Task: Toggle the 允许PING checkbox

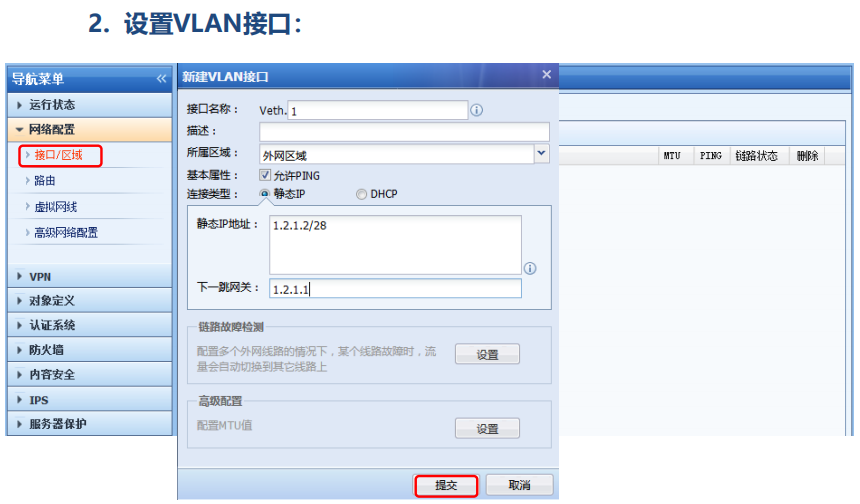Action: (x=265, y=175)
